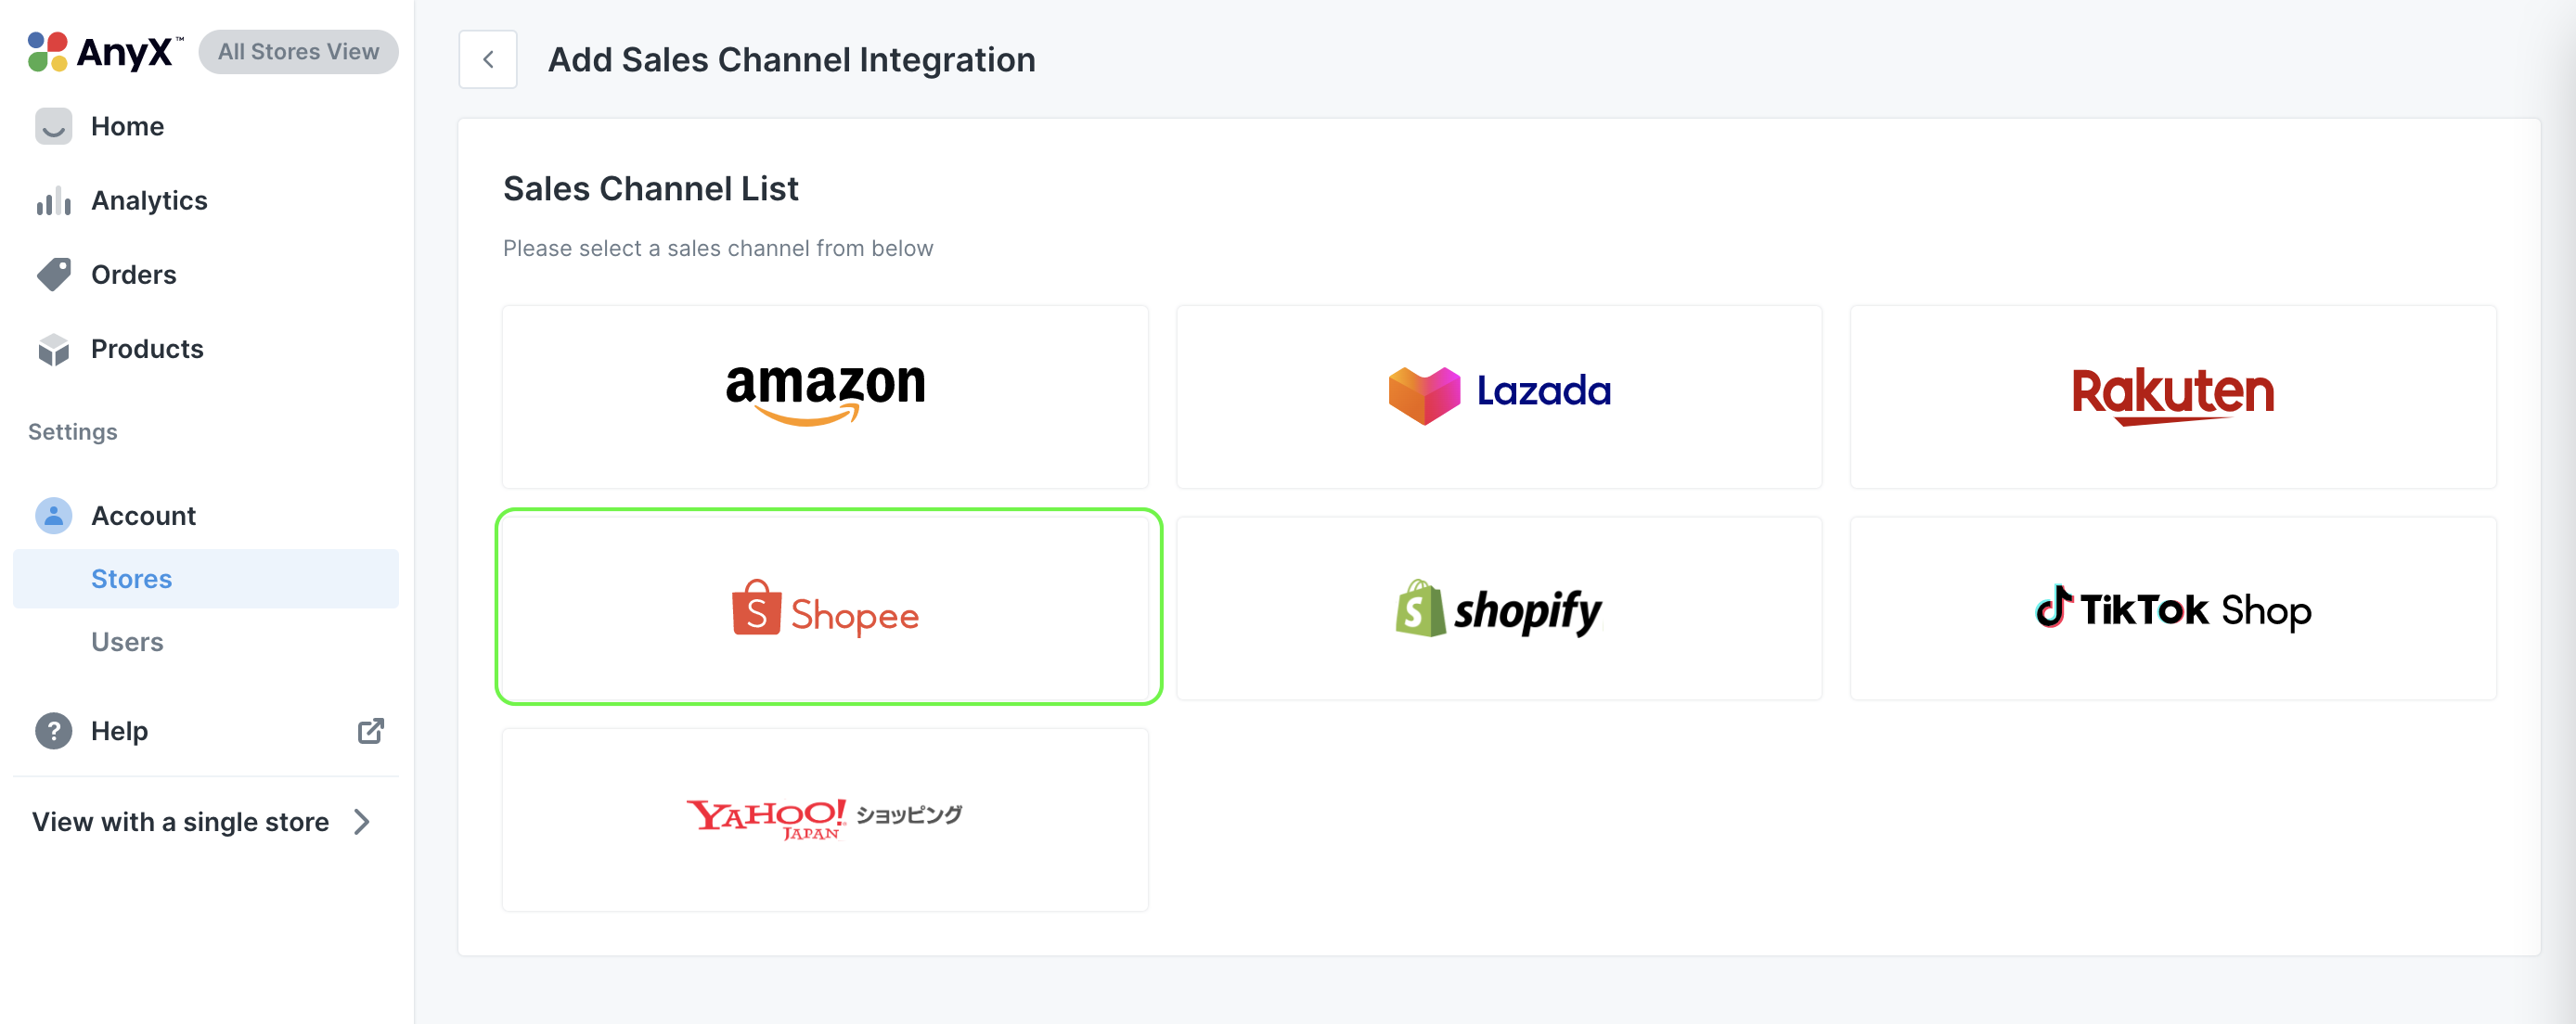Click the AnyX logo

point(105,52)
